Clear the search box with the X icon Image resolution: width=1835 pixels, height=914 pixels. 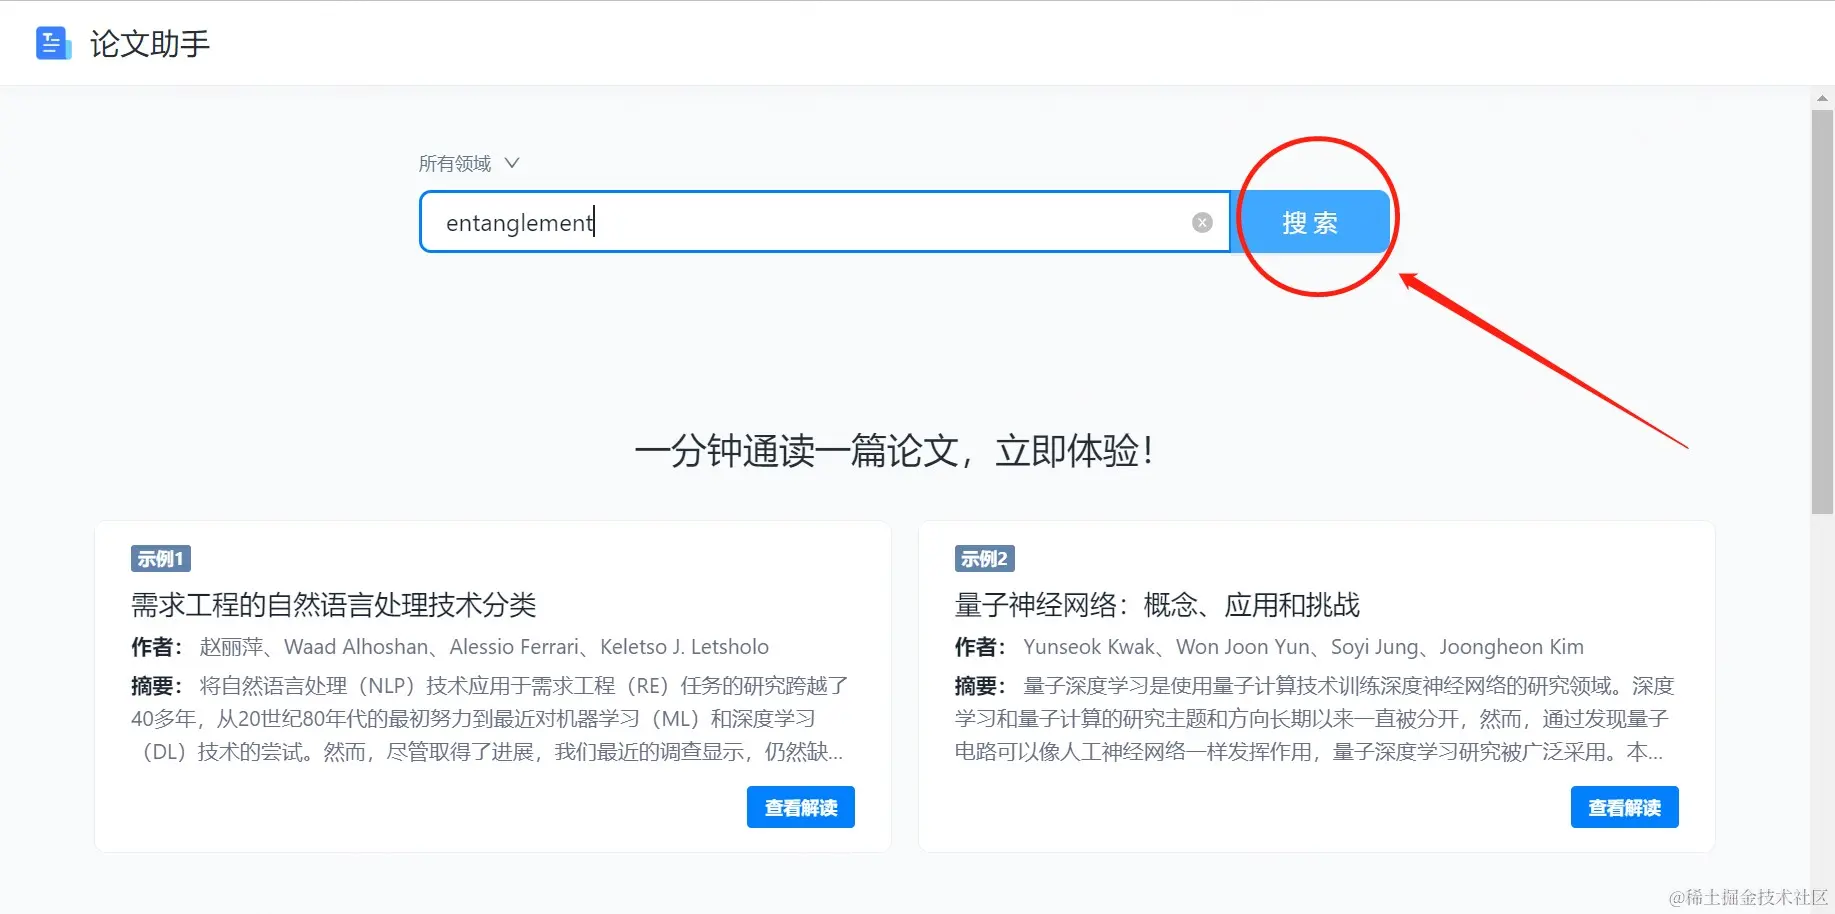point(1202,223)
